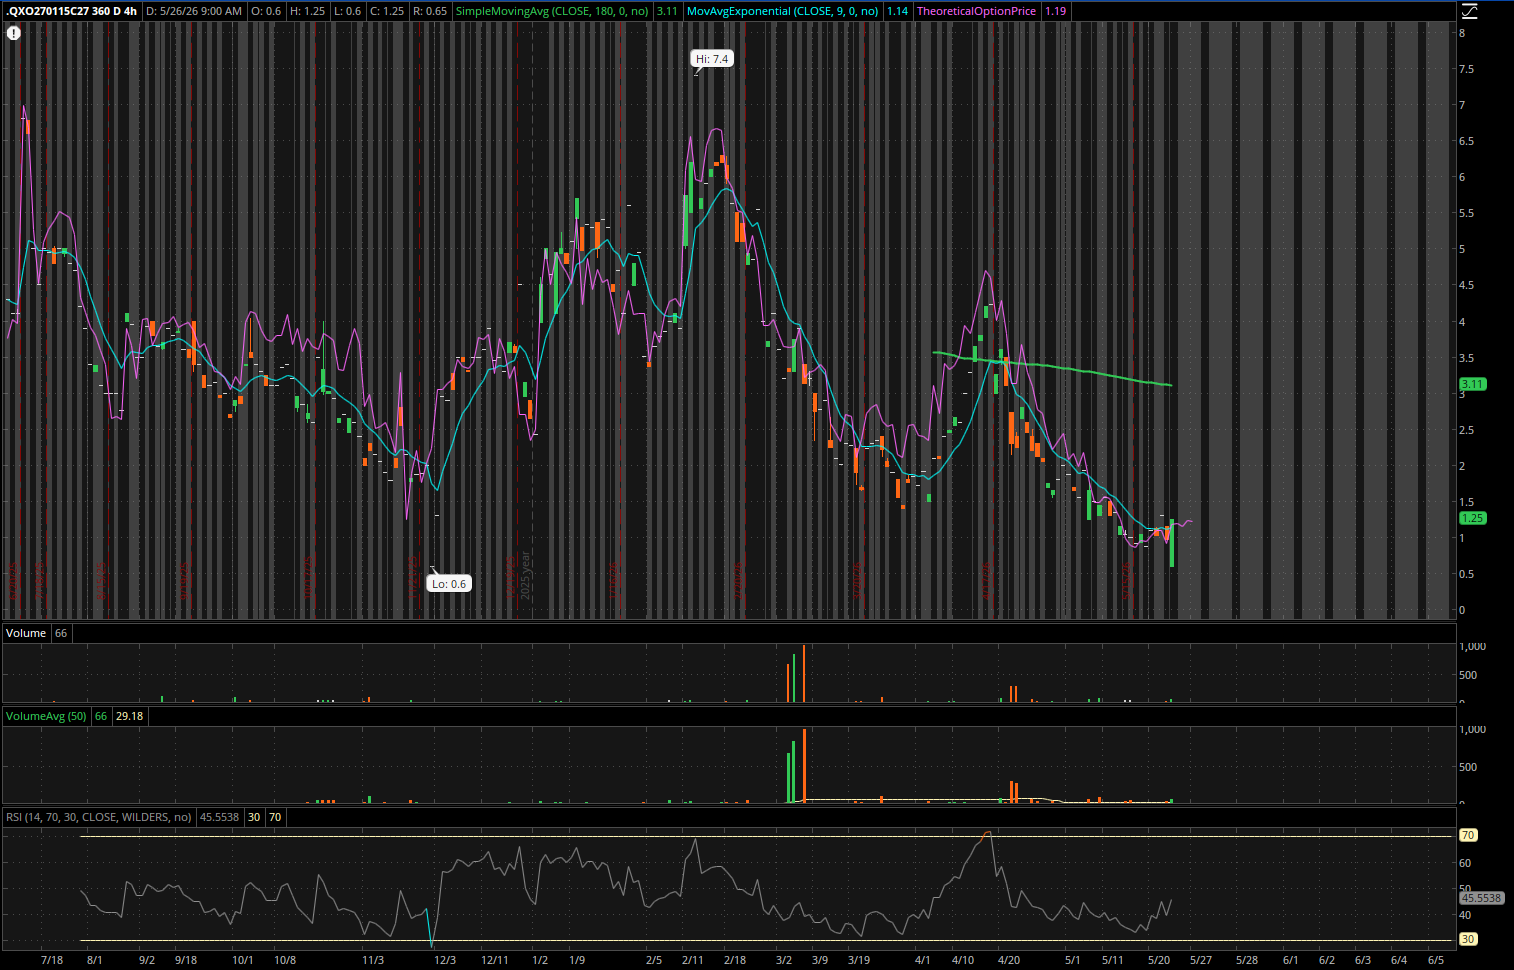Click the MovAvgExponential value 1.14 in header
This screenshot has height=970, width=1514.
click(x=897, y=11)
